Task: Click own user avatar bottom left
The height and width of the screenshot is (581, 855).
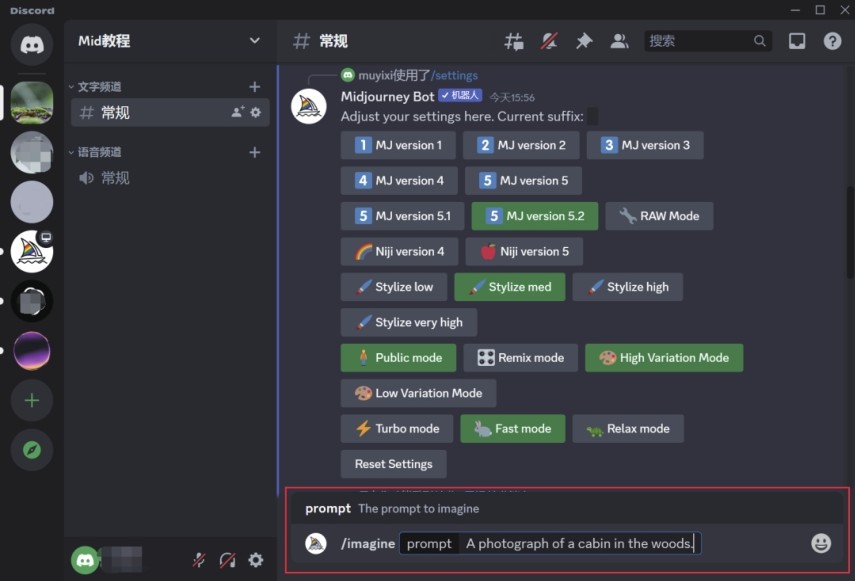Action: (85, 560)
